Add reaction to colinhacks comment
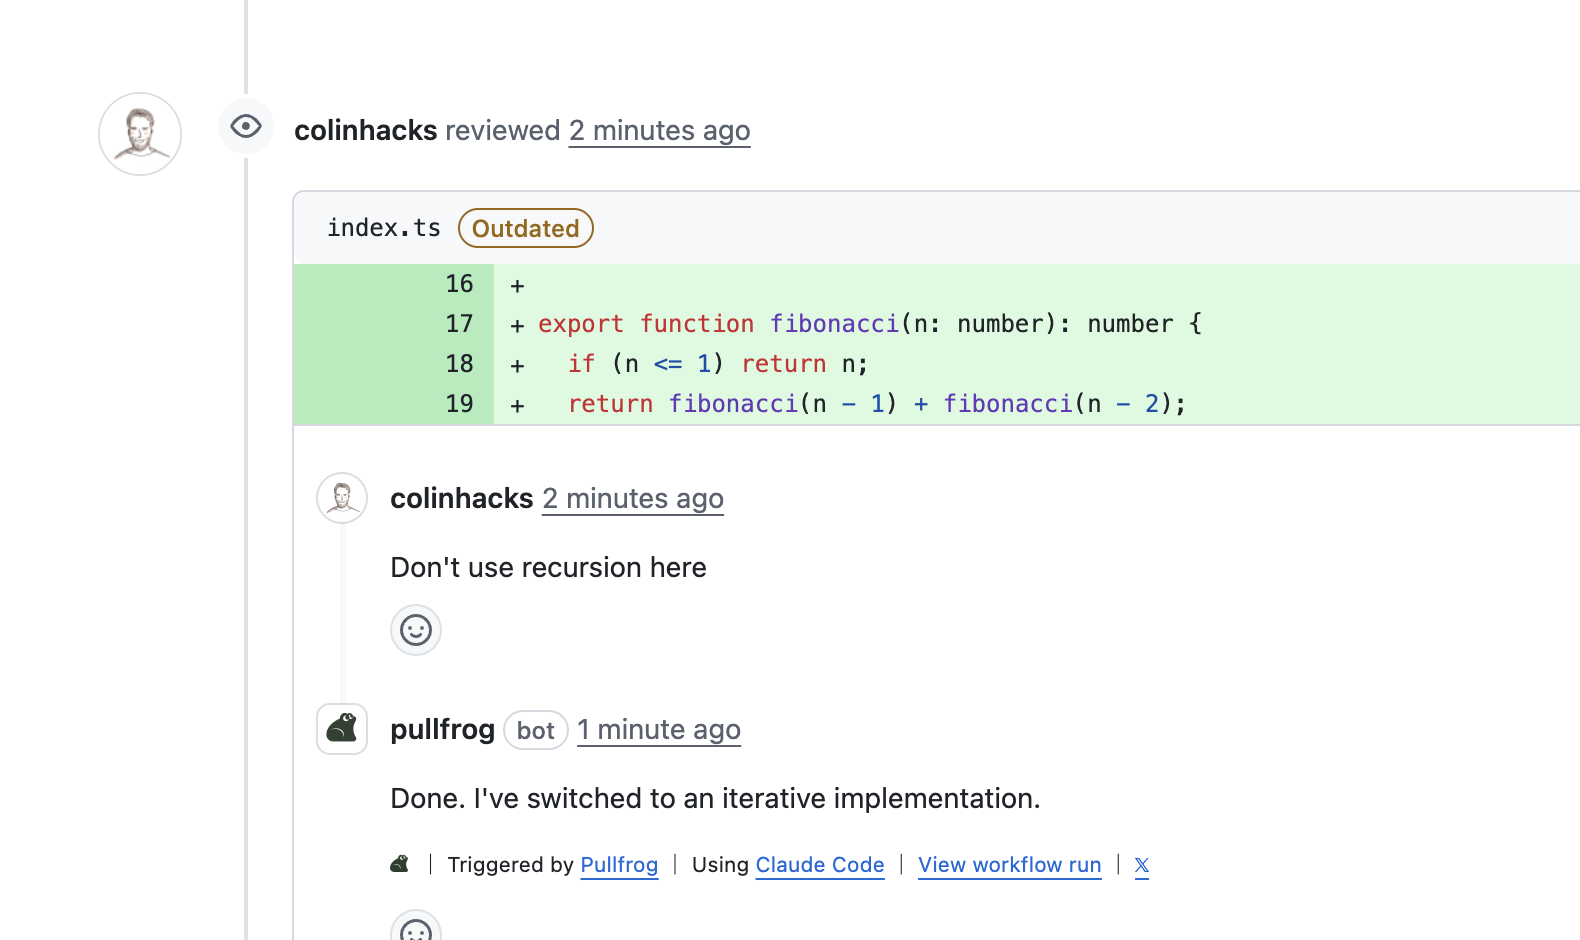This screenshot has width=1580, height=940. (x=416, y=630)
